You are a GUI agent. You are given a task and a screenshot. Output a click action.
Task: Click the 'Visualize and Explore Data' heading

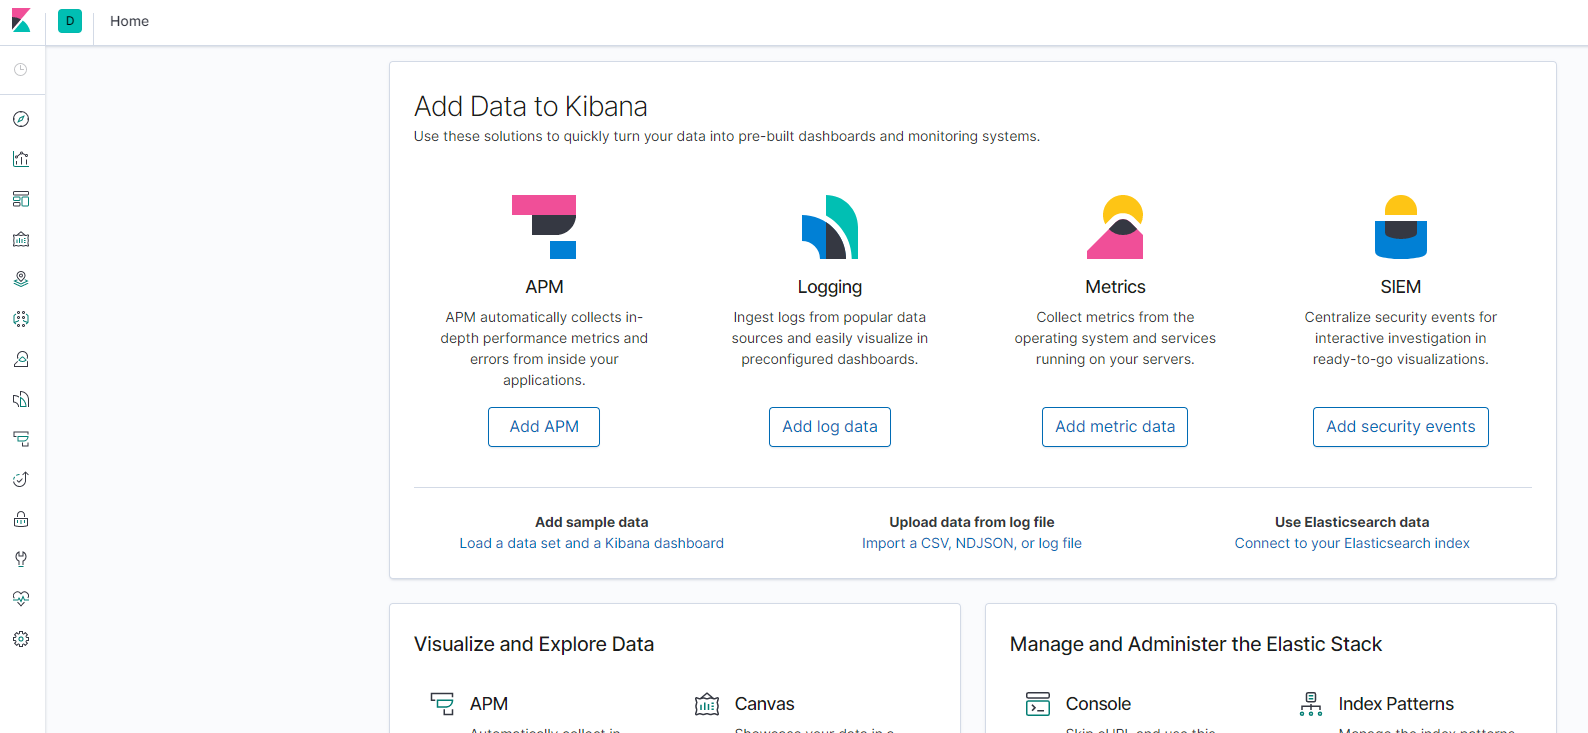534,644
